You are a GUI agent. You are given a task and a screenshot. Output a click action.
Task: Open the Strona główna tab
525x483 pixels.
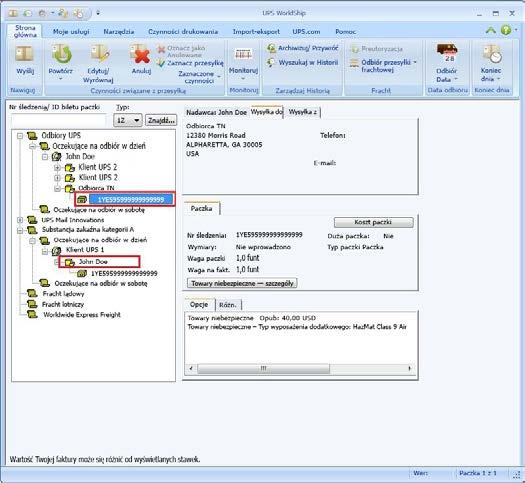(x=25, y=31)
